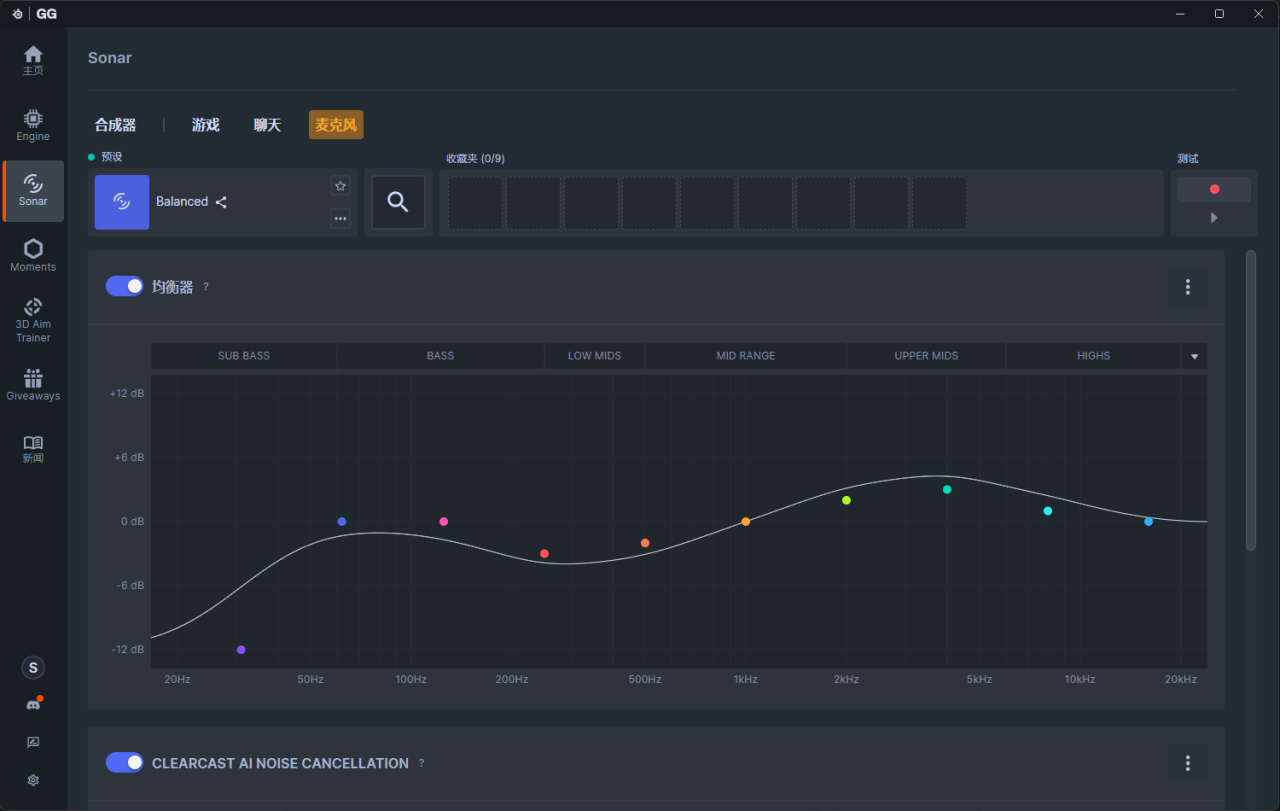This screenshot has height=811, width=1280.
Task: Share the Balanced preset
Action: coord(221,202)
